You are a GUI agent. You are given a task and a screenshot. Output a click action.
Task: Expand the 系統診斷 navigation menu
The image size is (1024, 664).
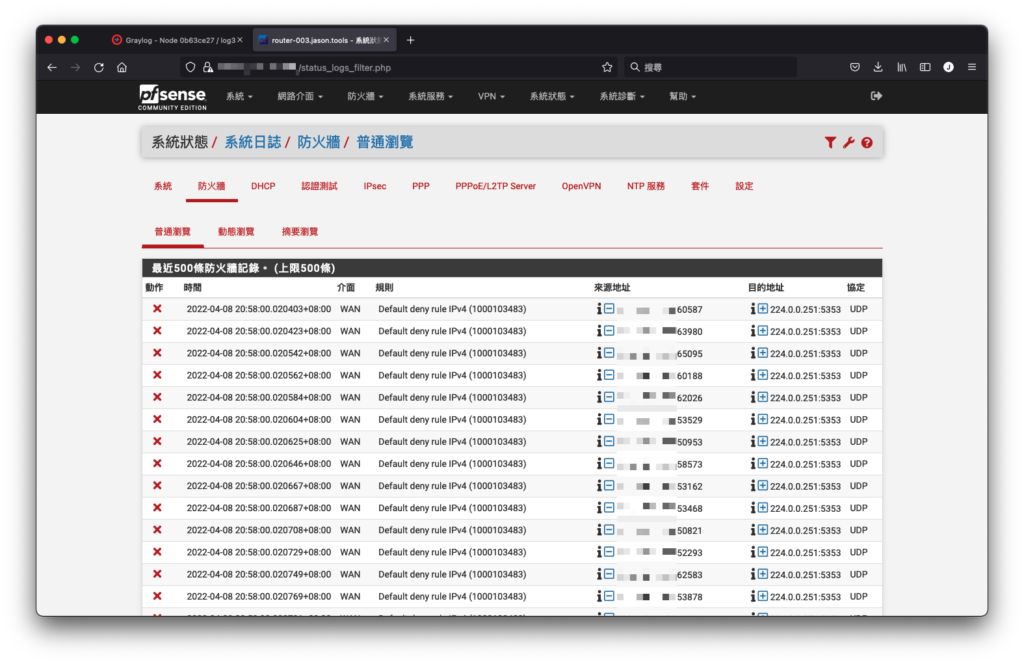pyautogui.click(x=622, y=96)
